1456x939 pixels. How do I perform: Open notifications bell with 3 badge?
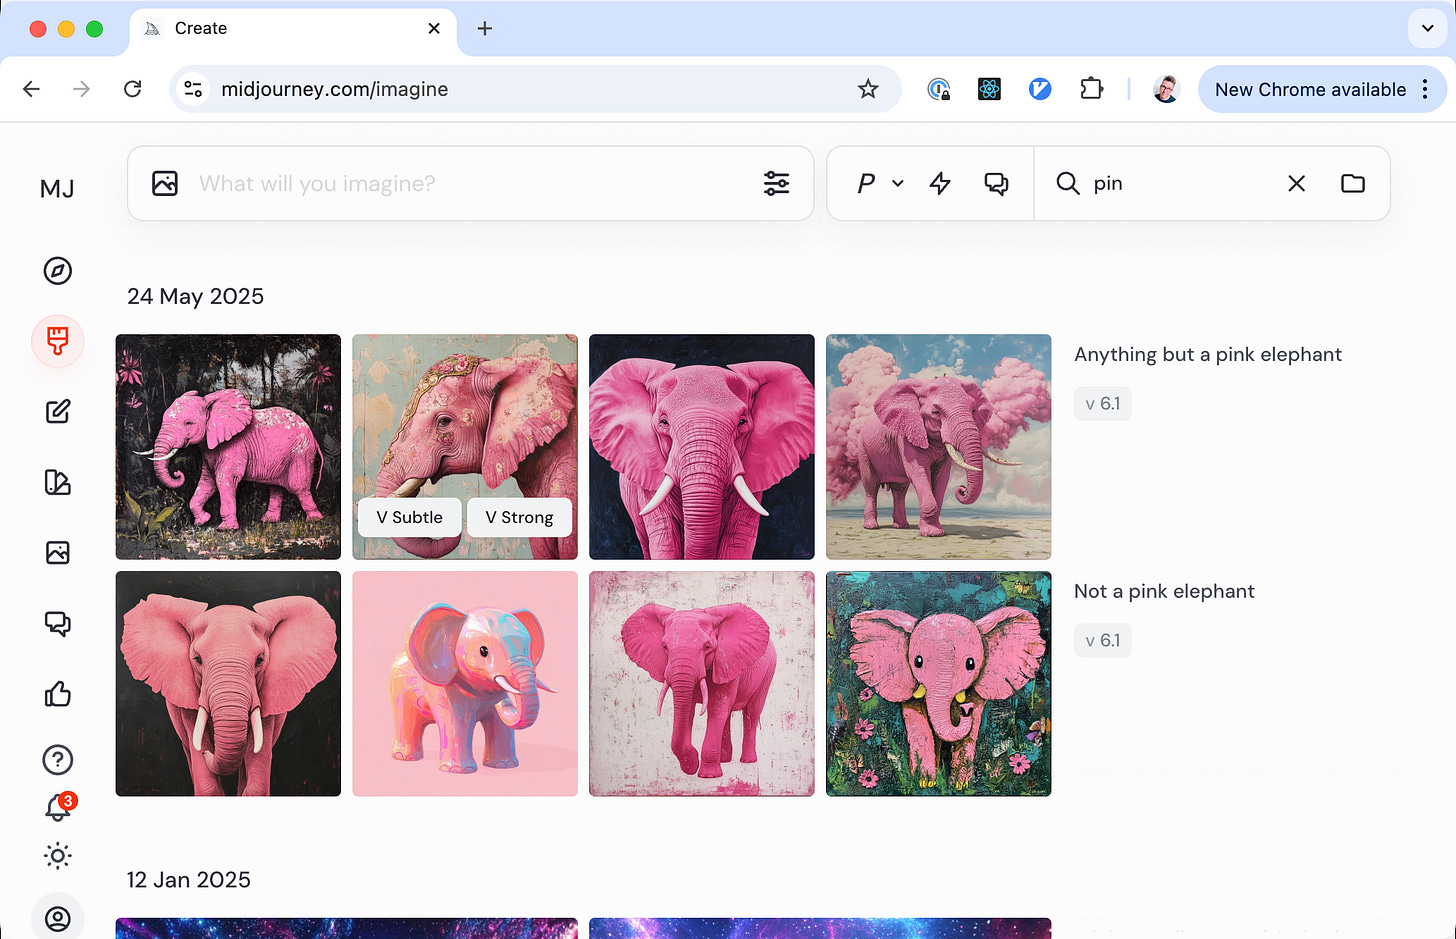[60, 807]
